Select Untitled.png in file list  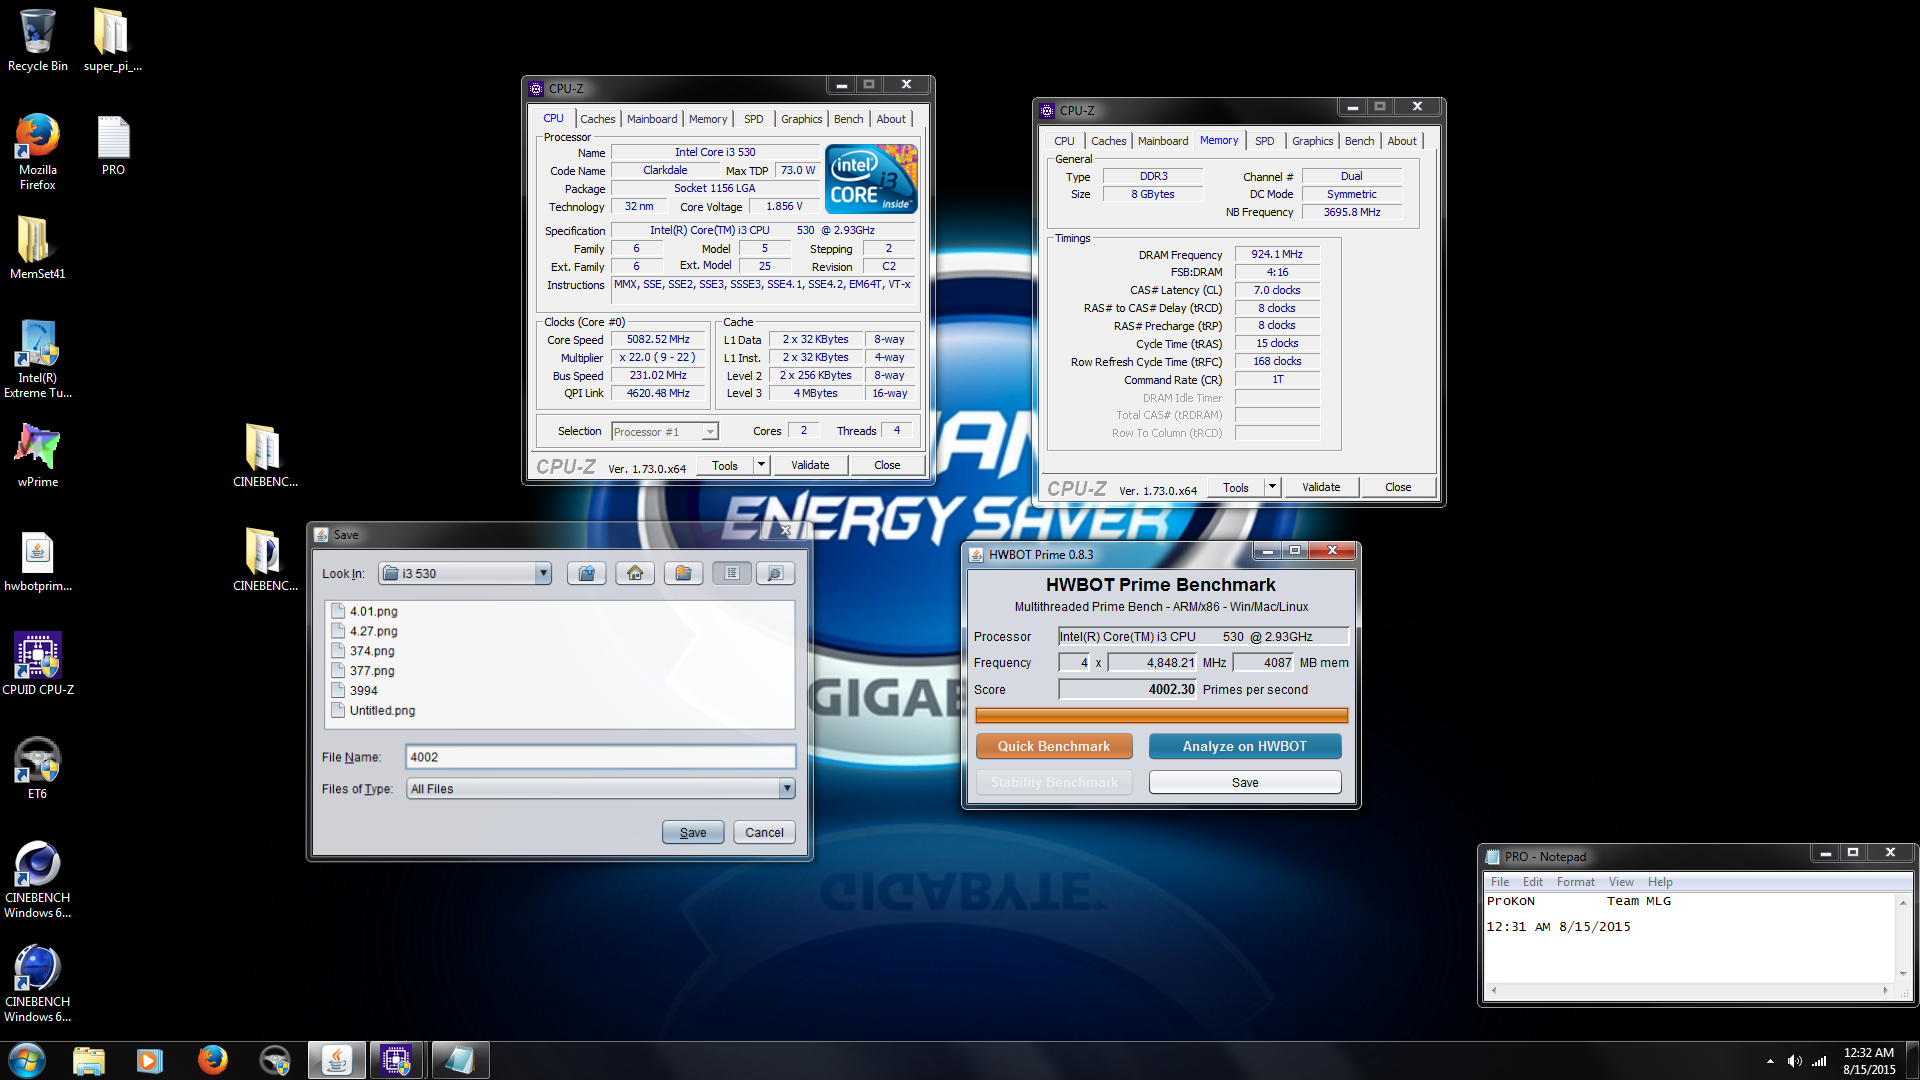373,710
